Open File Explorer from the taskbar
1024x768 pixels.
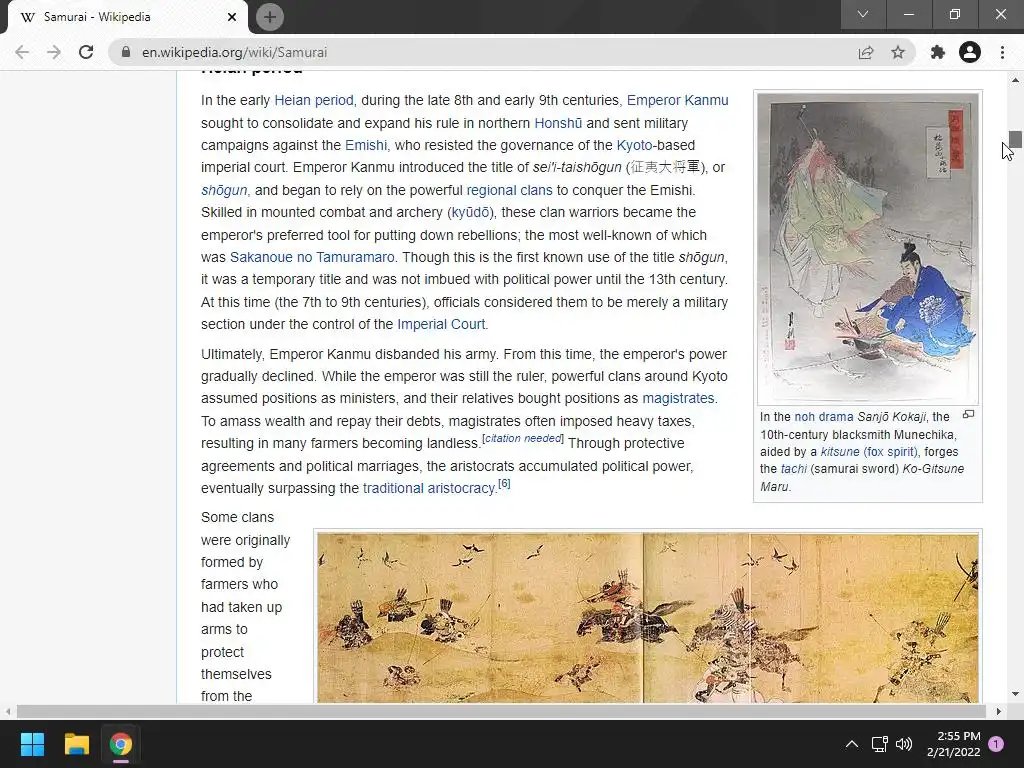[x=76, y=744]
